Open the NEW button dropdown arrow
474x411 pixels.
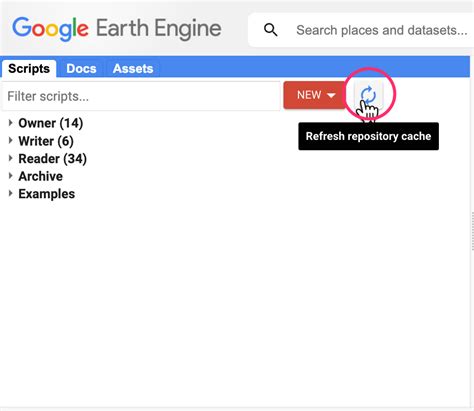(331, 95)
